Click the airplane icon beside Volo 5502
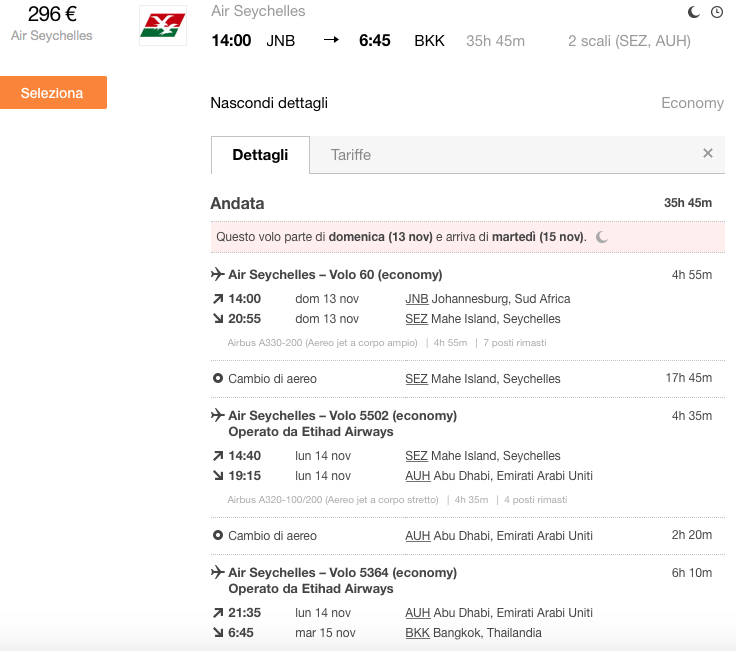This screenshot has height=651, width=736. [x=217, y=415]
